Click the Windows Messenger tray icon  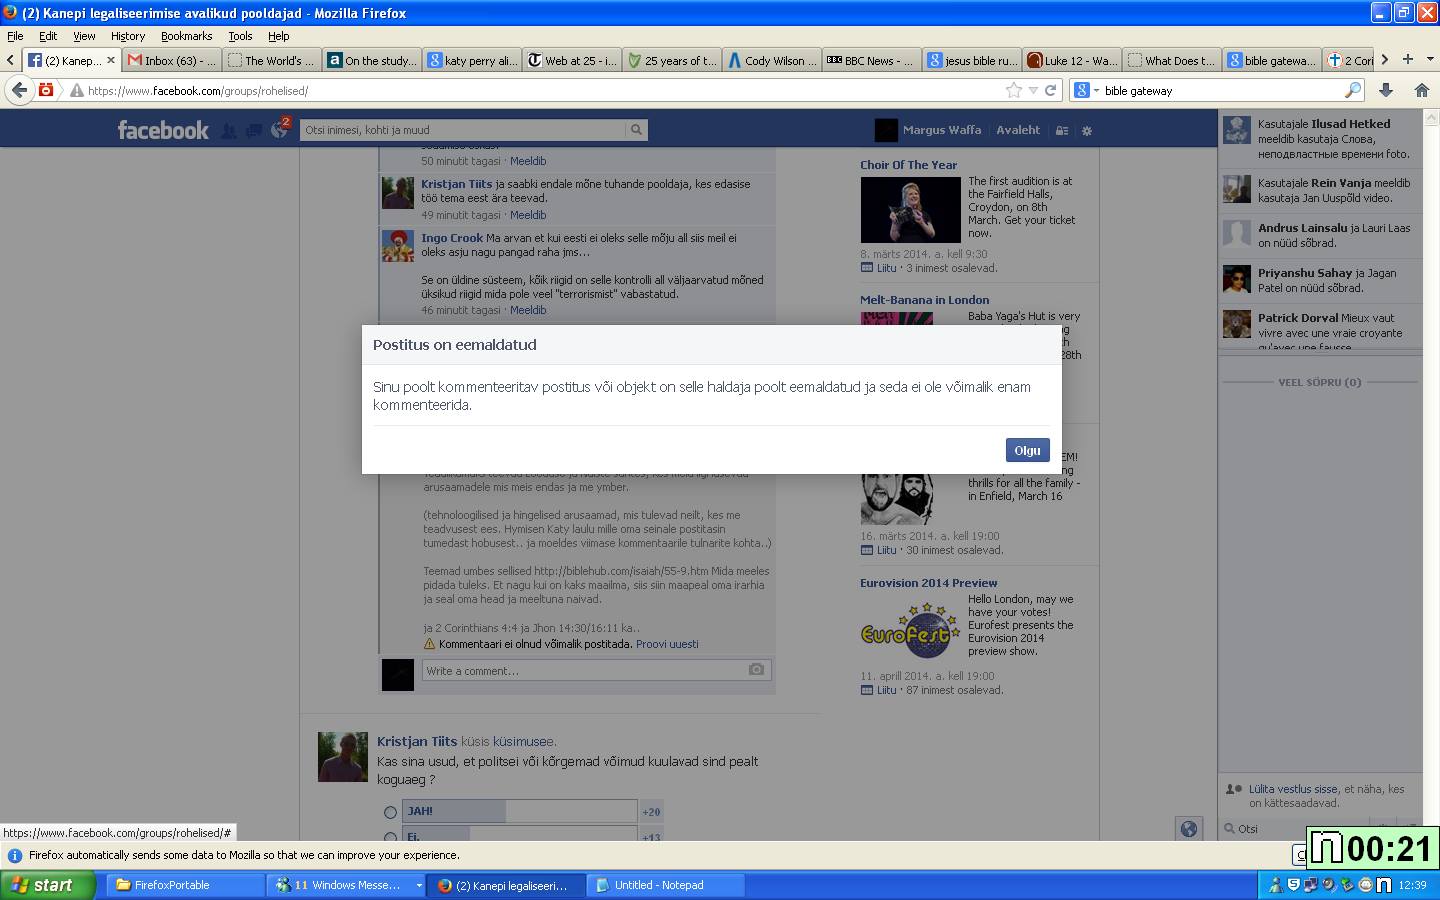point(1275,885)
